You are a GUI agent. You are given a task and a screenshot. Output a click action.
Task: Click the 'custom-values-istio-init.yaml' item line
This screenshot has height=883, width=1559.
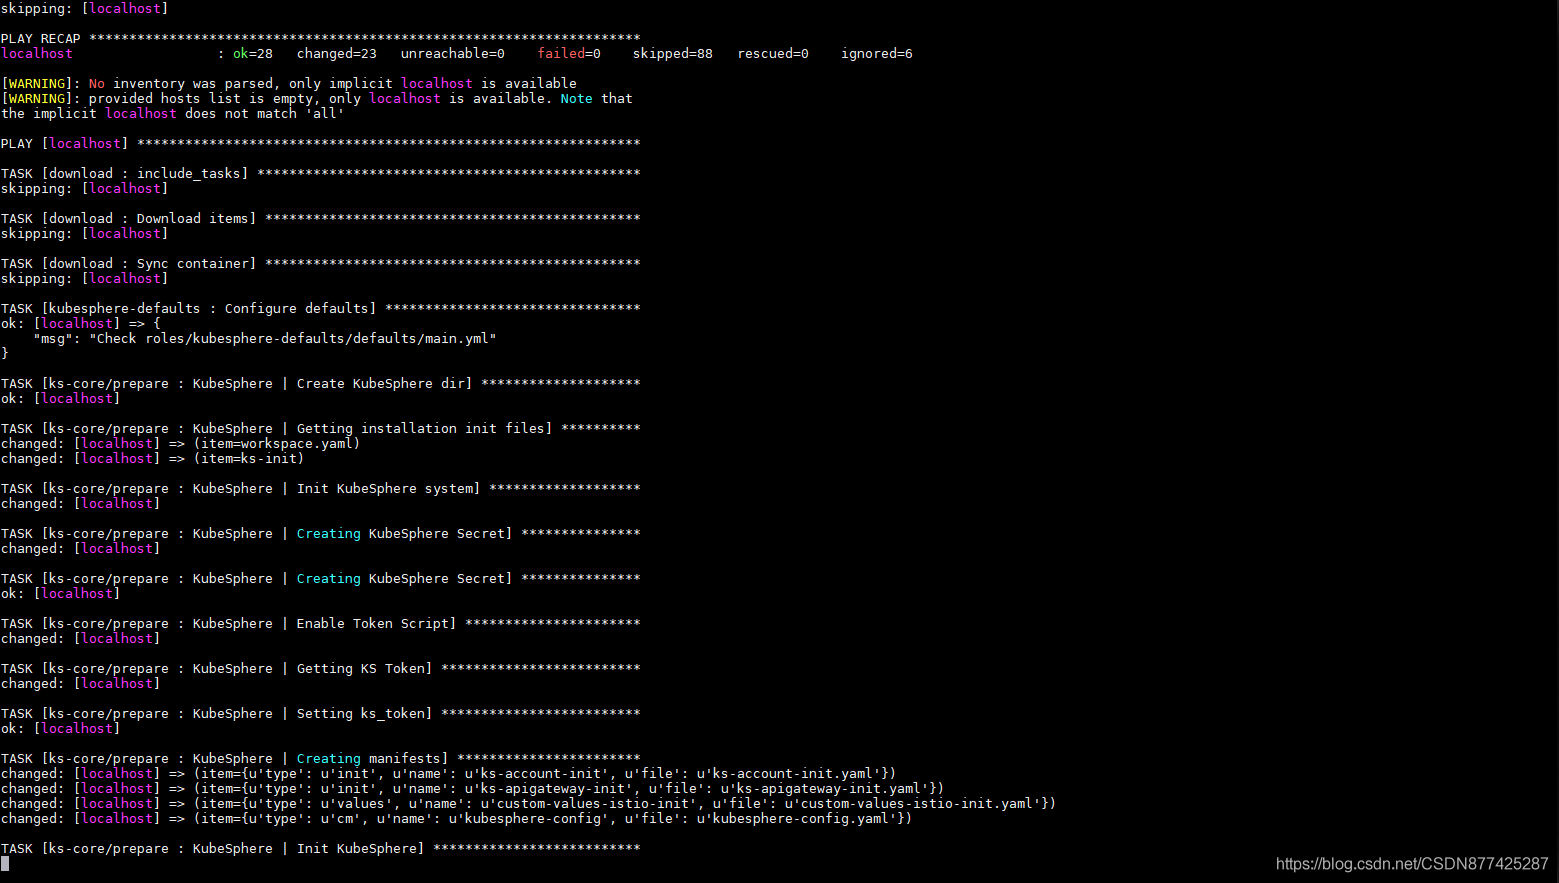529,804
